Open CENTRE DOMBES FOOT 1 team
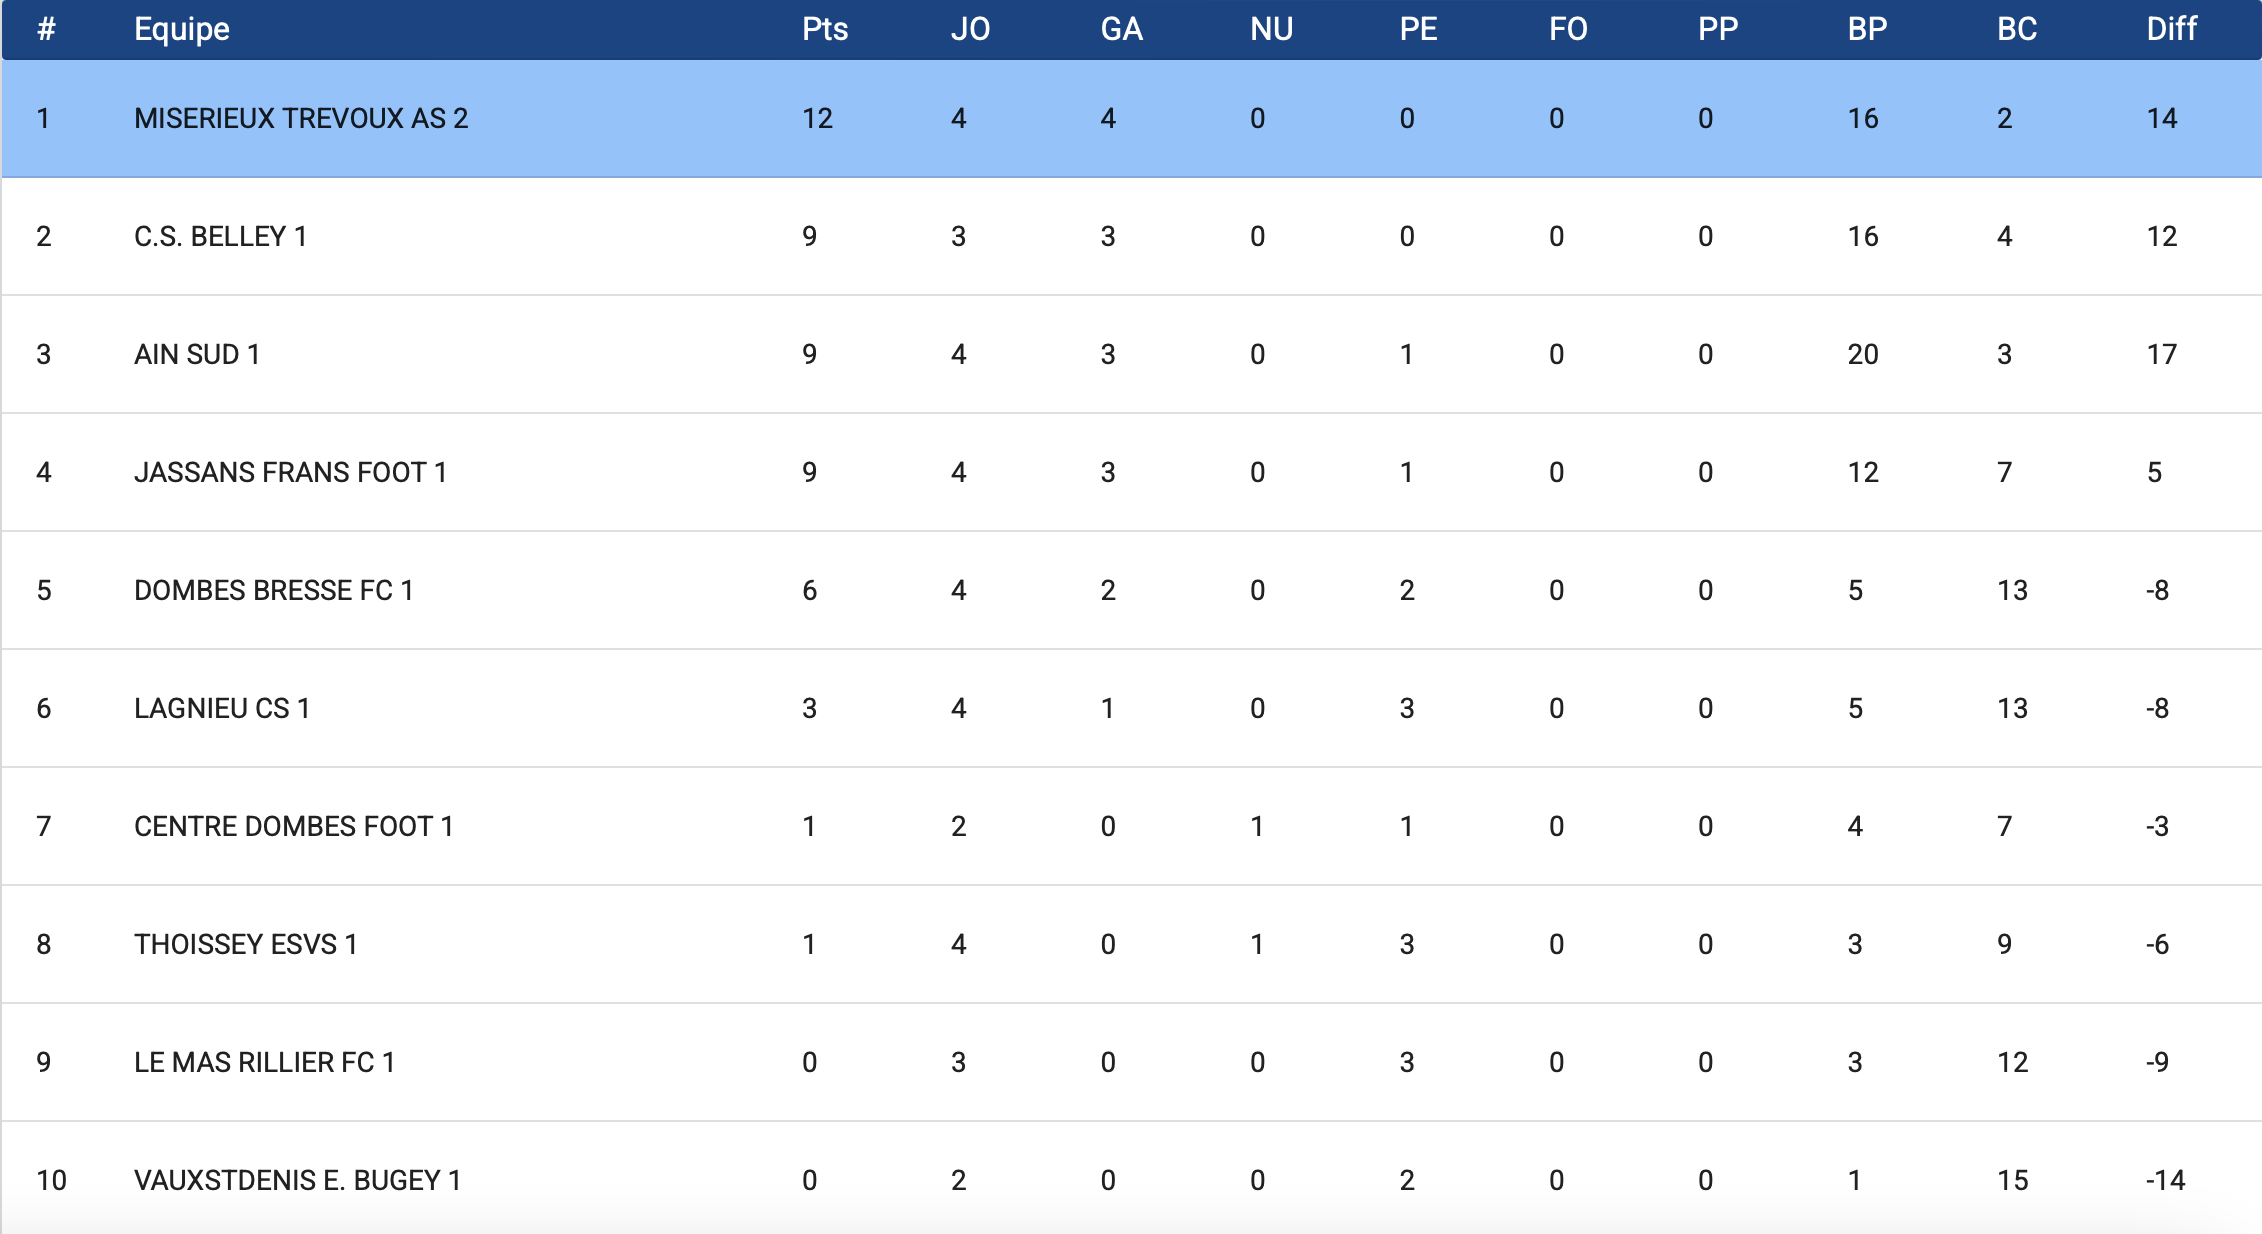 tap(293, 827)
